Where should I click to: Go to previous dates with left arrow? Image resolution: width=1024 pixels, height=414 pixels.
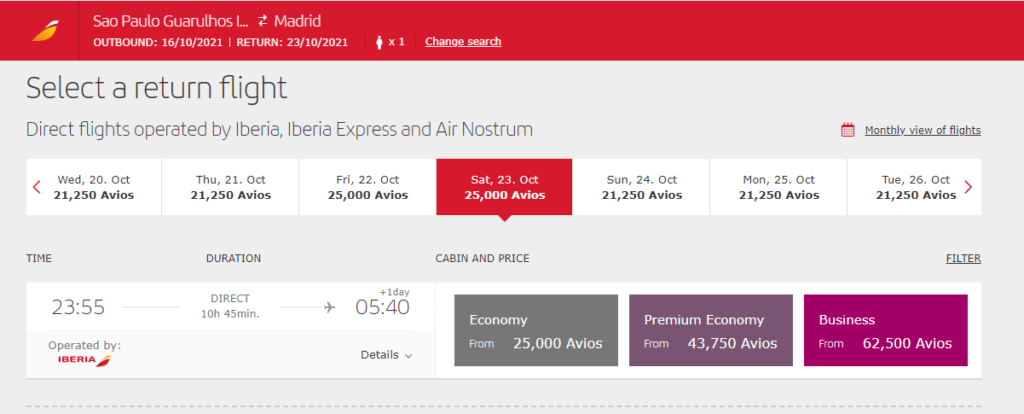(37, 187)
